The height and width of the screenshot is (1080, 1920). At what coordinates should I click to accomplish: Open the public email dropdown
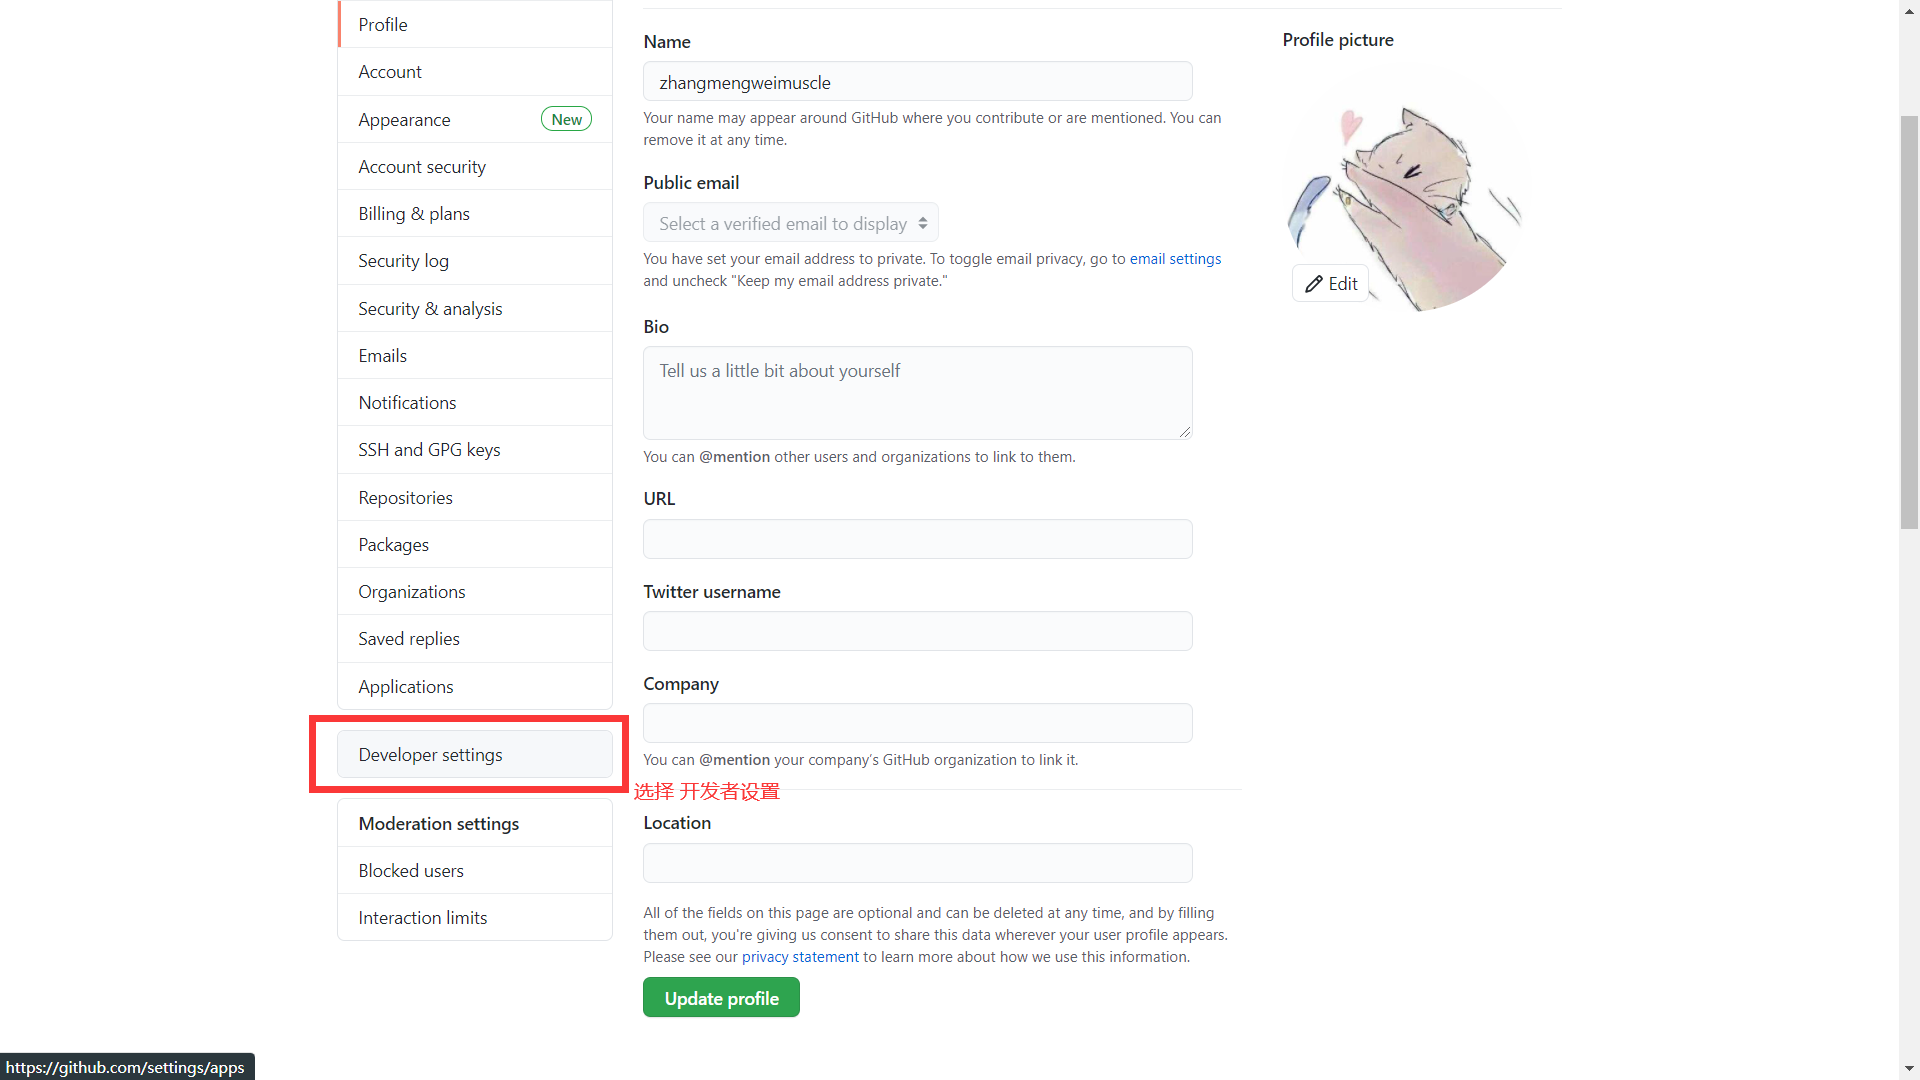790,223
